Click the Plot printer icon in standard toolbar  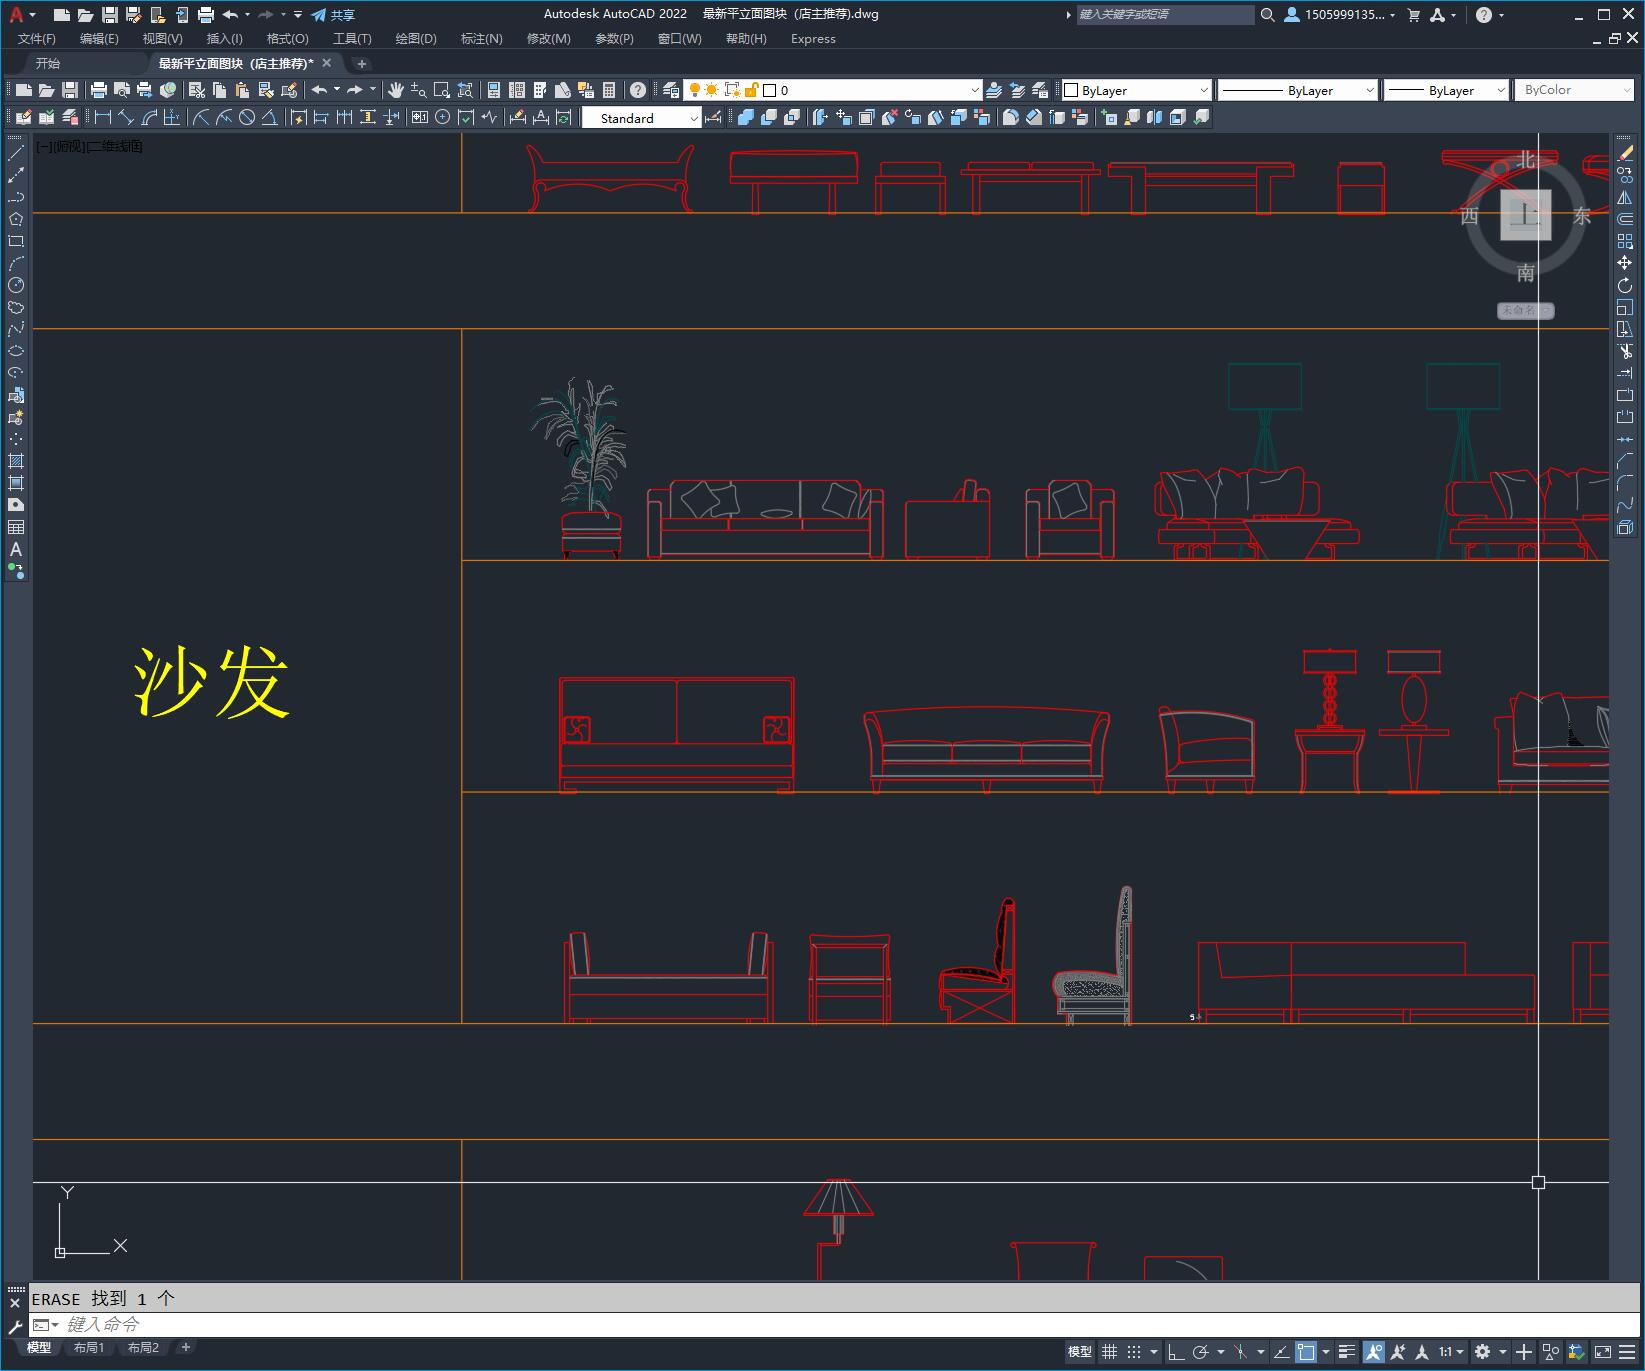pos(99,90)
